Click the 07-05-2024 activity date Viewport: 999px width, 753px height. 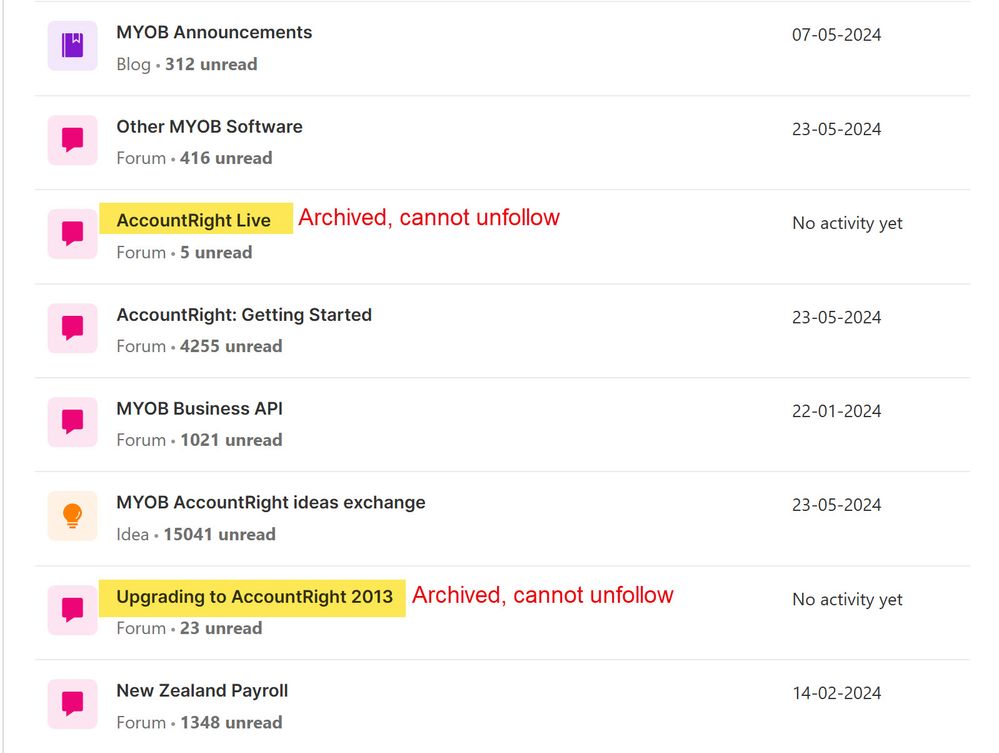[x=836, y=35]
